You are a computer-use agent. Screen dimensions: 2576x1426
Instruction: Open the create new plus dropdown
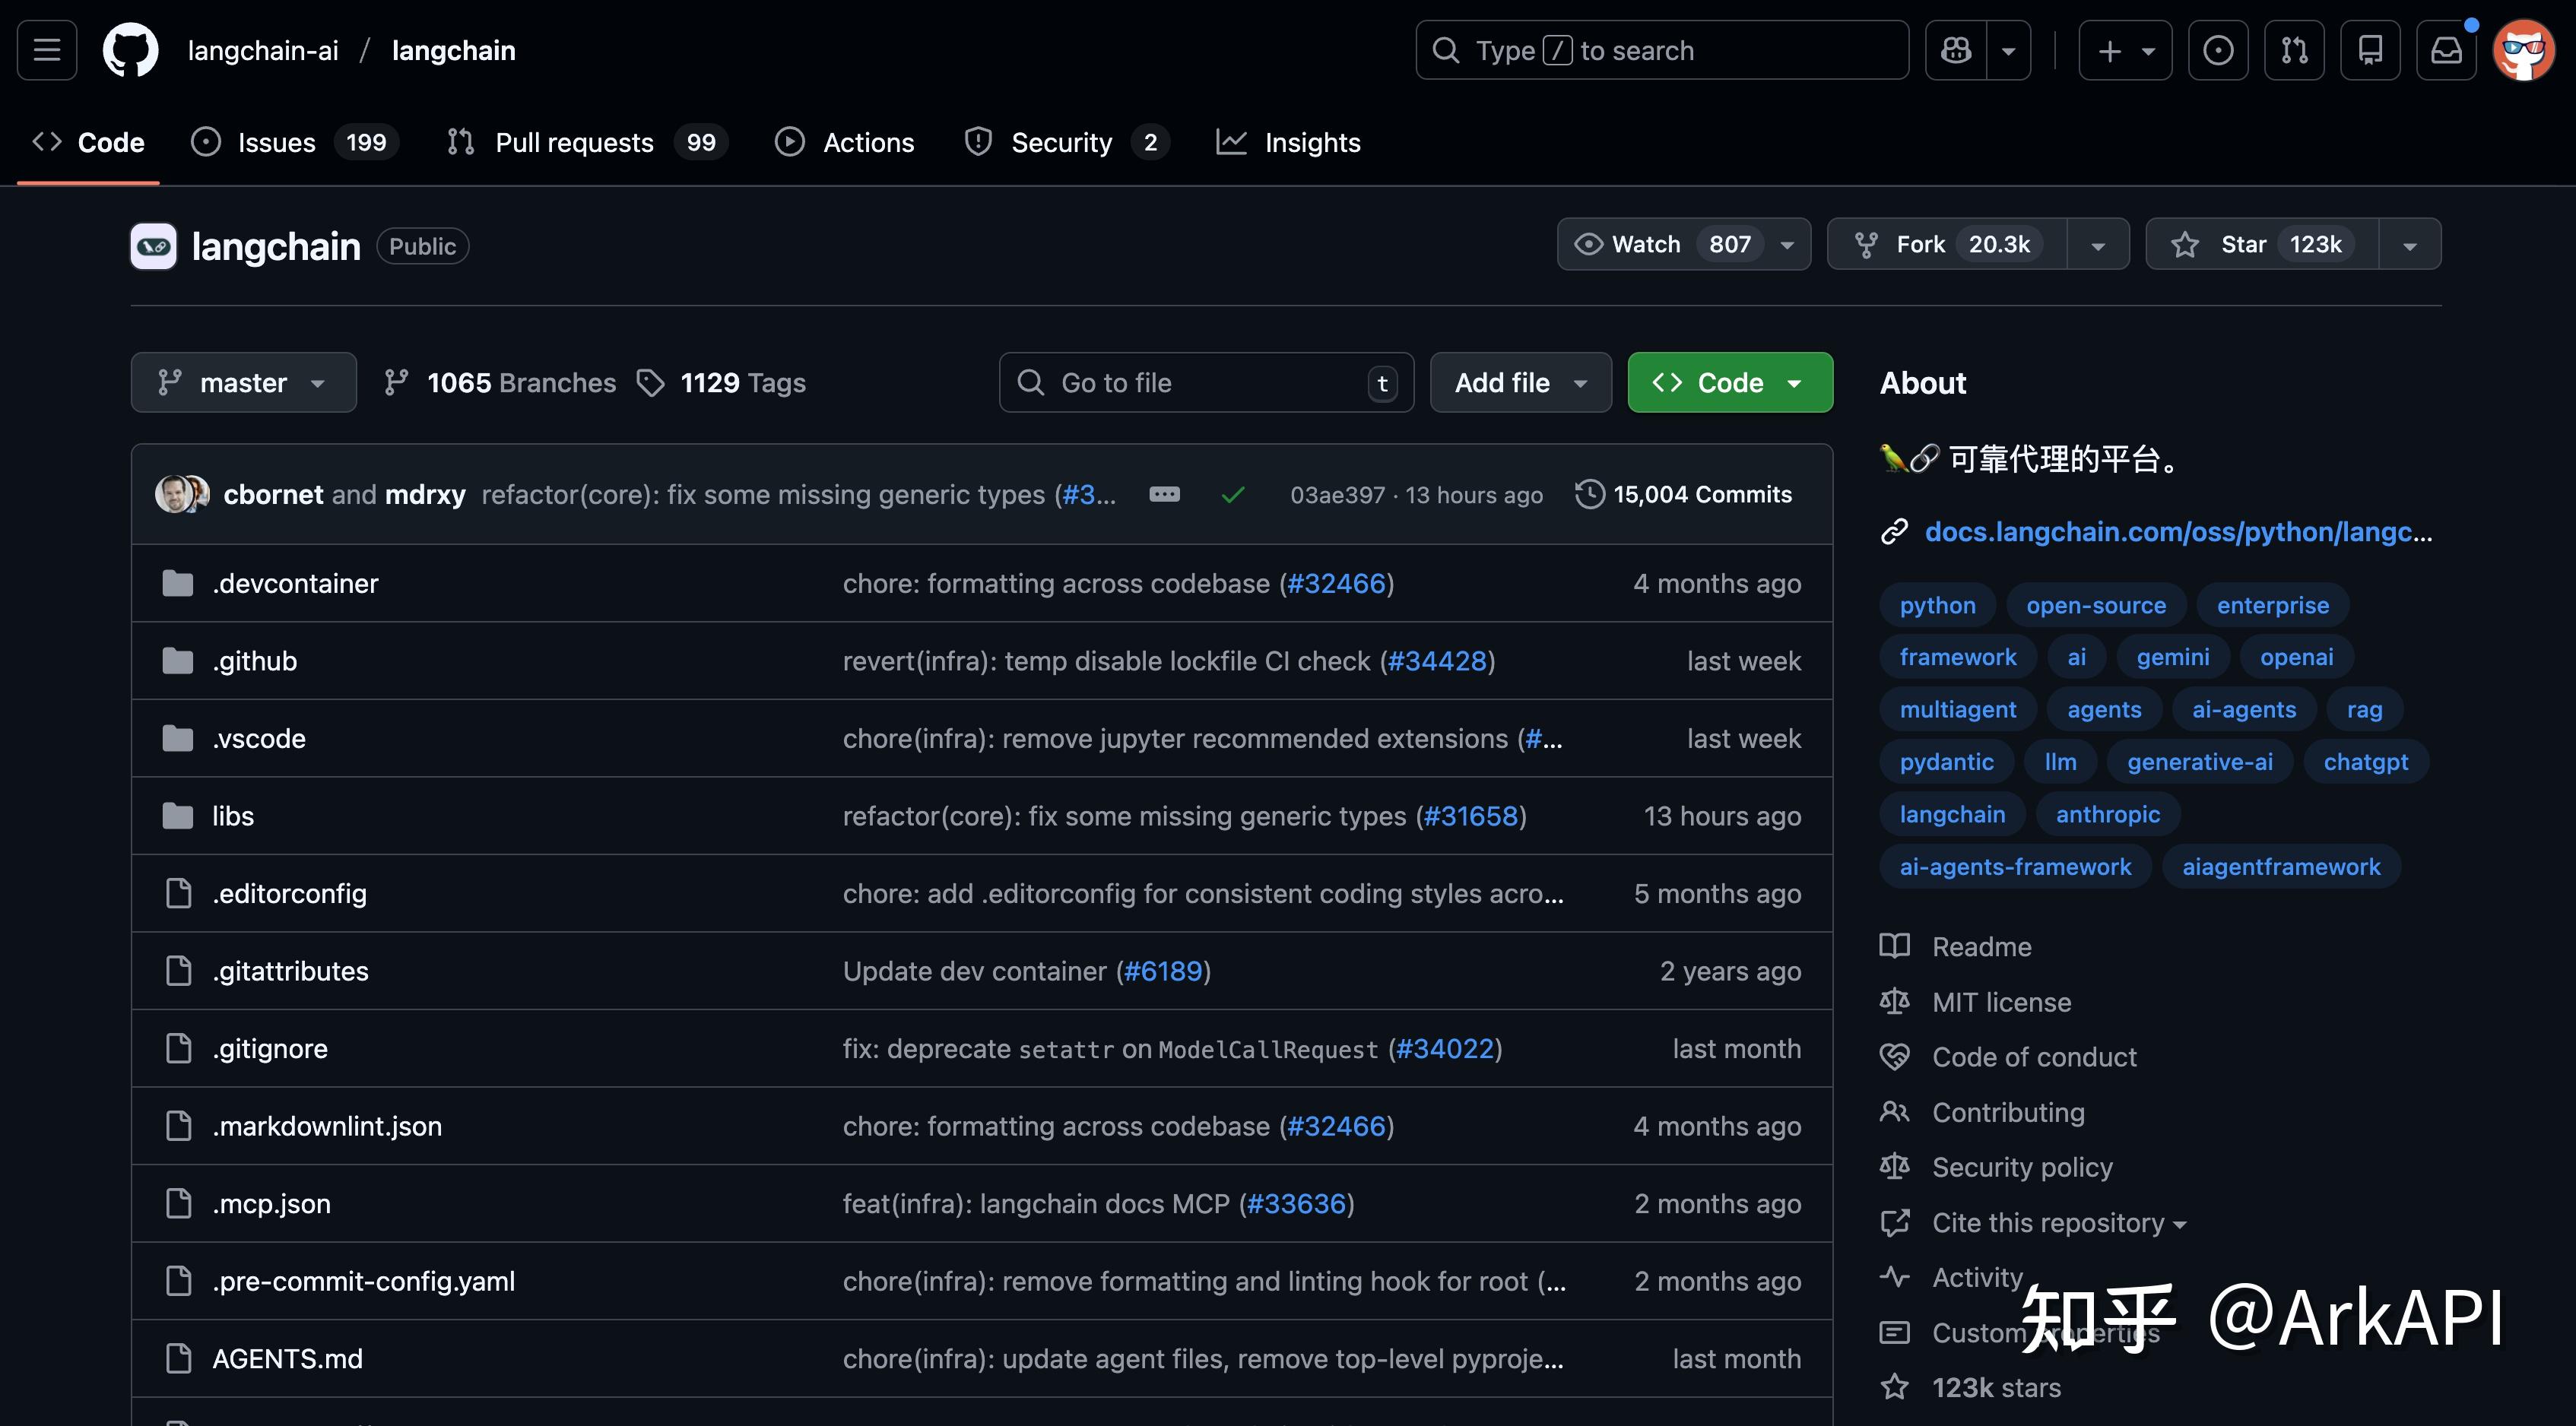point(2125,50)
